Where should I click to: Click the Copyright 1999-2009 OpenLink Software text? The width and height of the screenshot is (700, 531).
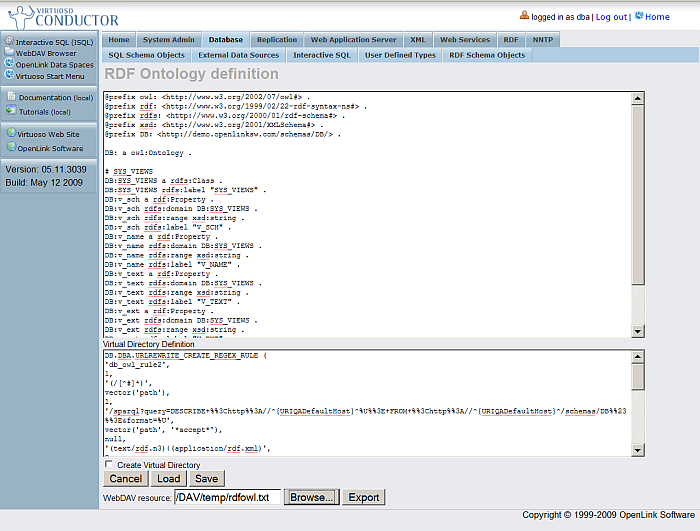[608, 515]
